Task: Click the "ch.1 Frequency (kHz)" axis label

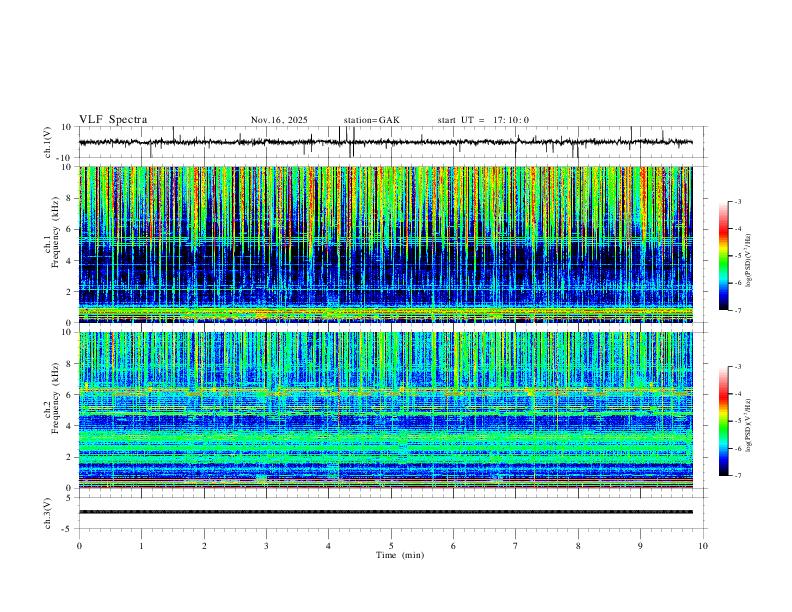Action: point(52,233)
